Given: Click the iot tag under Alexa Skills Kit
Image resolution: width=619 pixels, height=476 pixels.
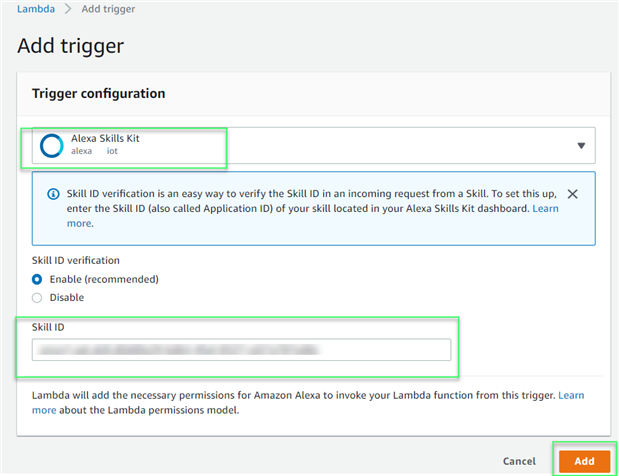Looking at the screenshot, I should point(113,152).
